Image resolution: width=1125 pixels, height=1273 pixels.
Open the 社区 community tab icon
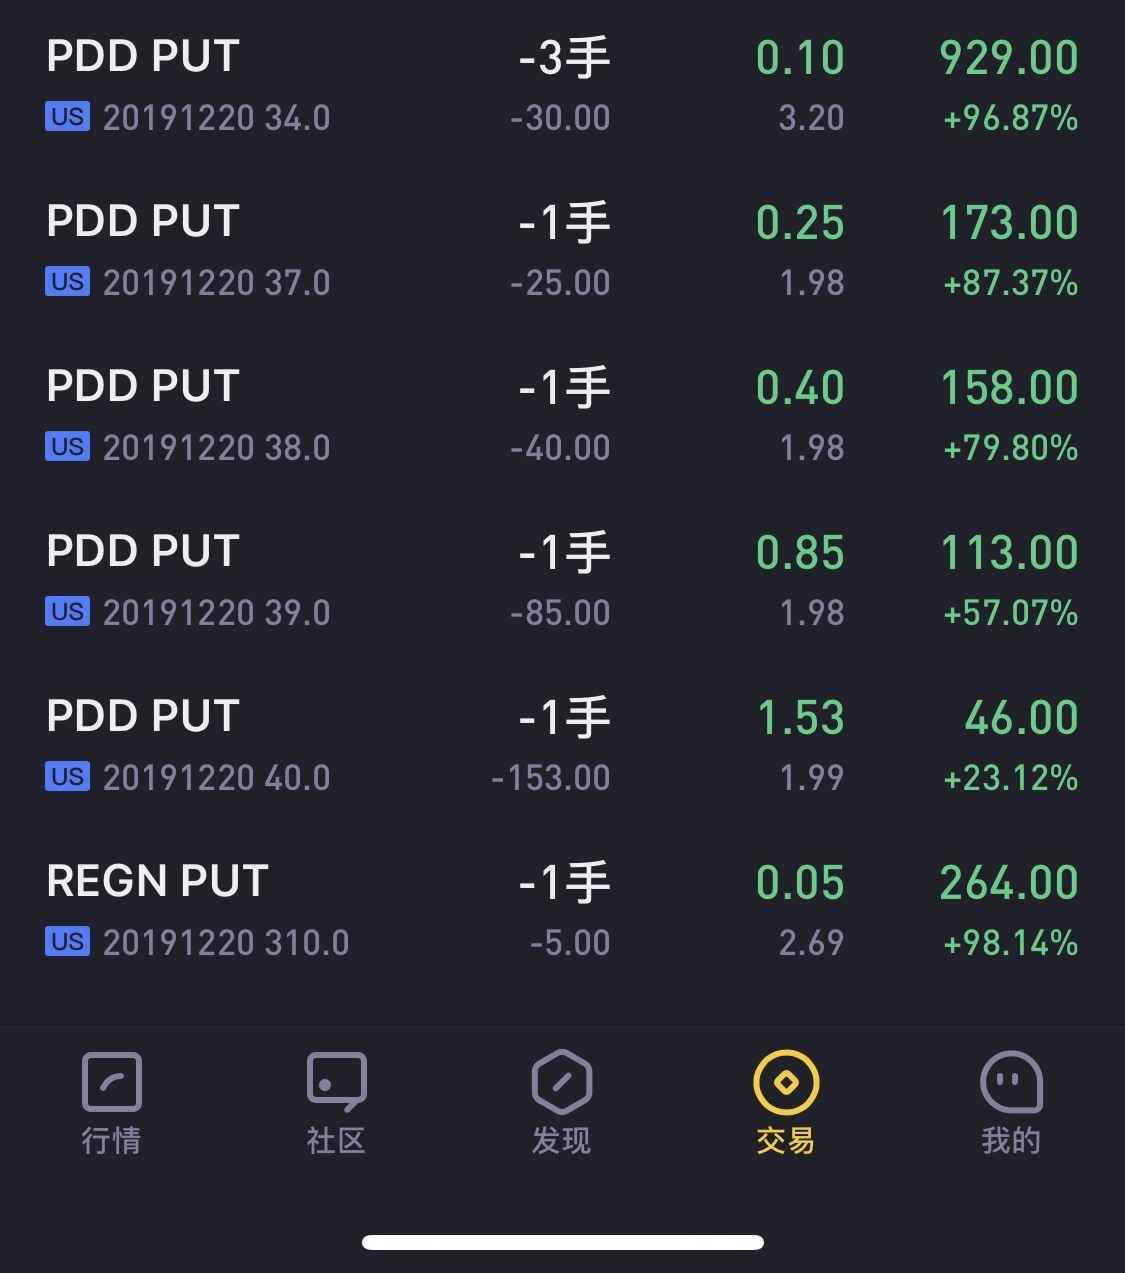coord(336,1082)
